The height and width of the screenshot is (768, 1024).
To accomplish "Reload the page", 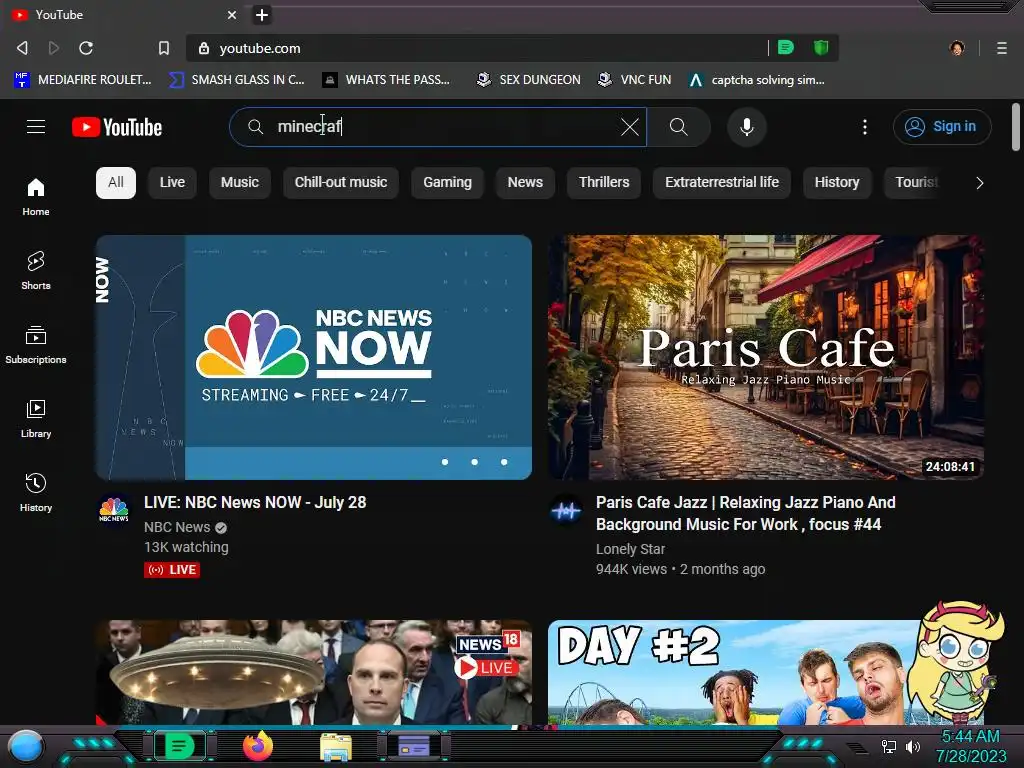I will (86, 48).
